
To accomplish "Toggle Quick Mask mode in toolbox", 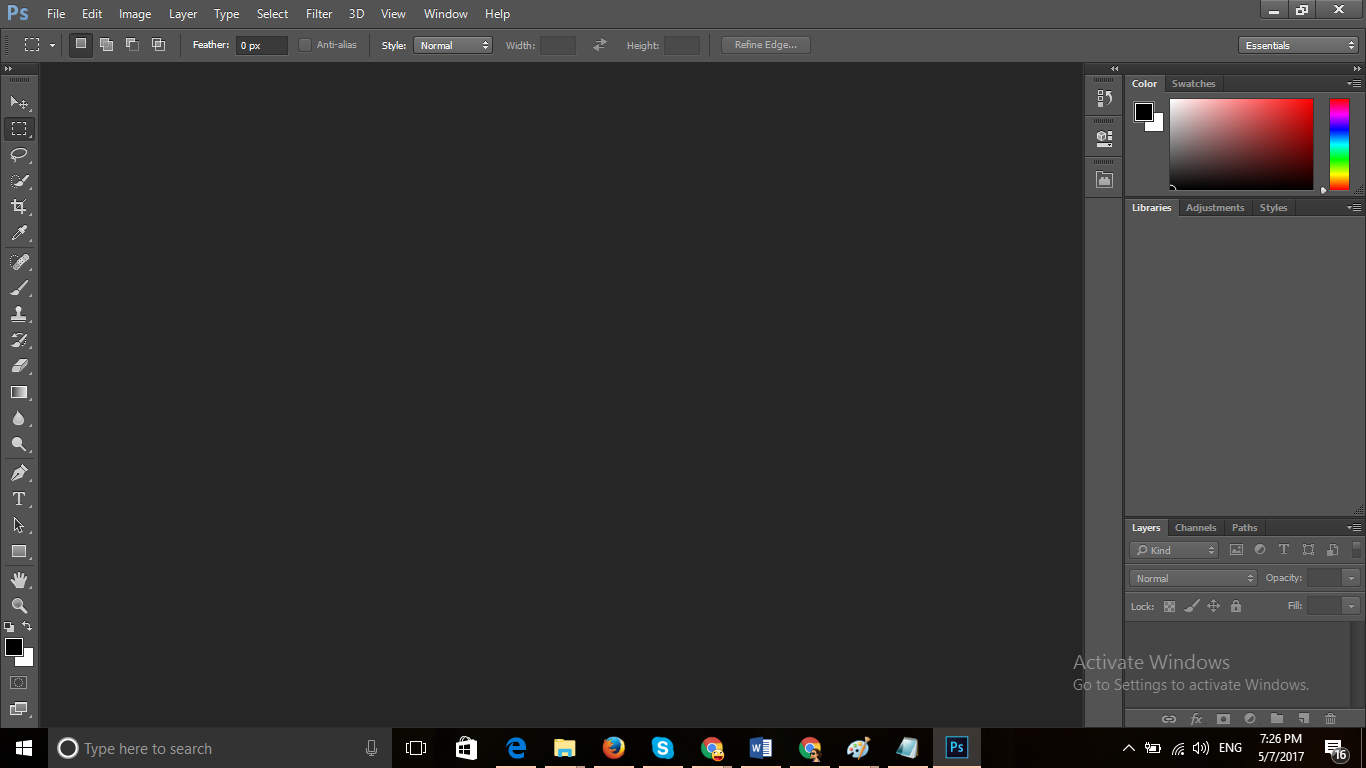I will [19, 682].
